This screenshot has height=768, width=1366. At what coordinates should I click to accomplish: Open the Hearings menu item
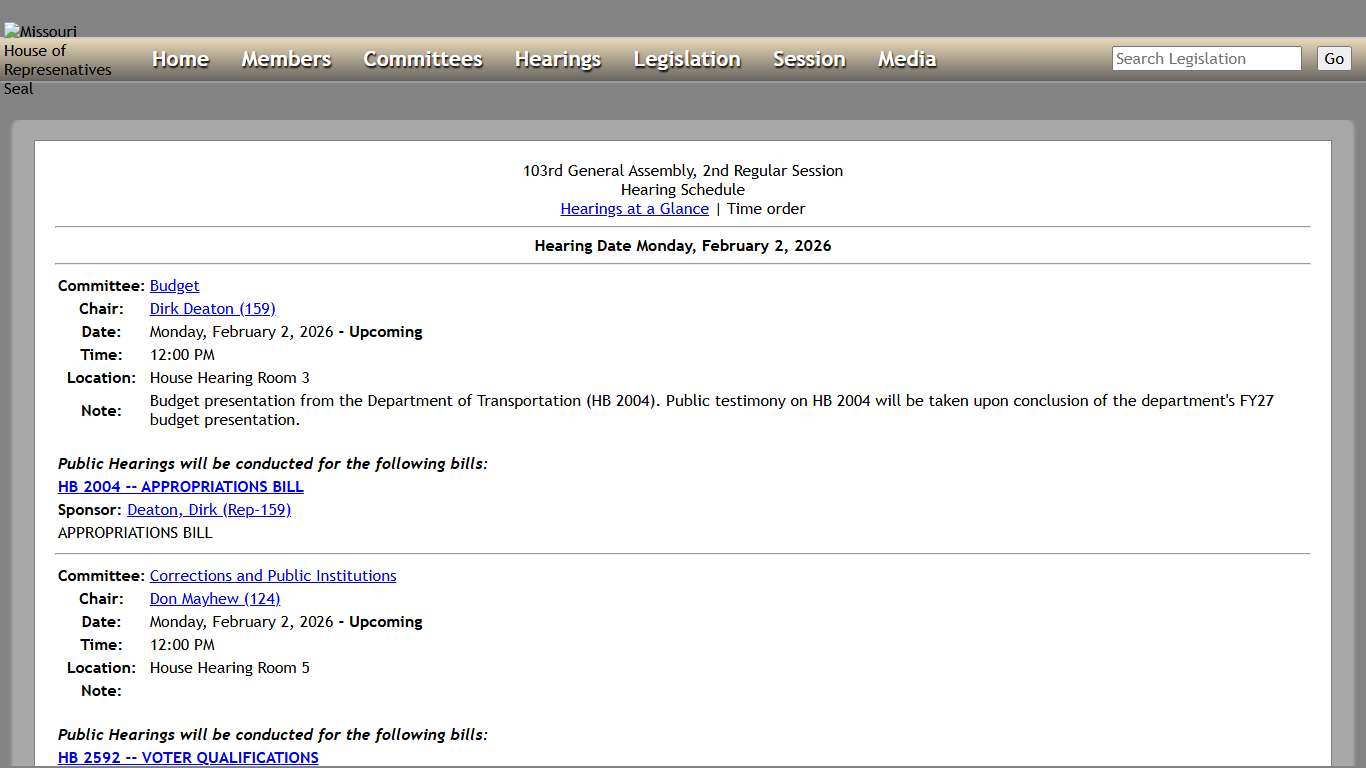[x=557, y=59]
